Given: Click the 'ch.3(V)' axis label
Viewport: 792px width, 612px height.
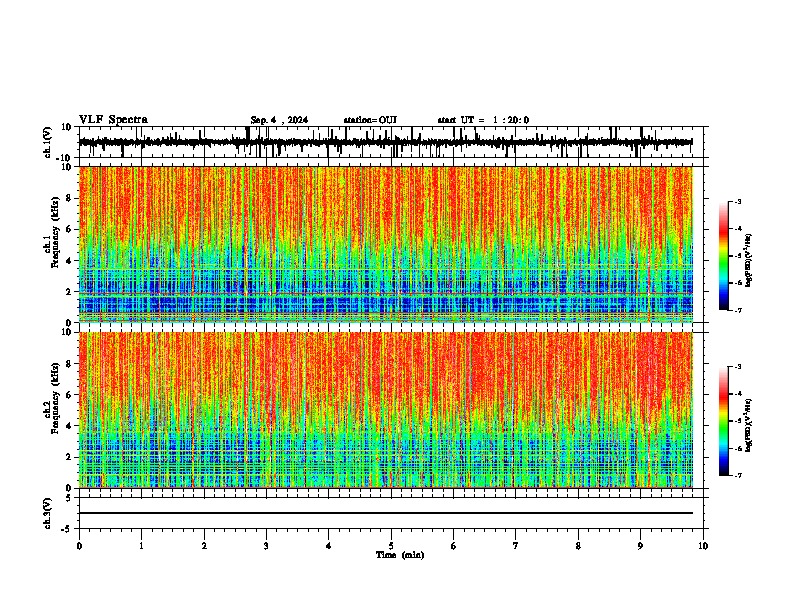Looking at the screenshot, I should pyautogui.click(x=48, y=514).
